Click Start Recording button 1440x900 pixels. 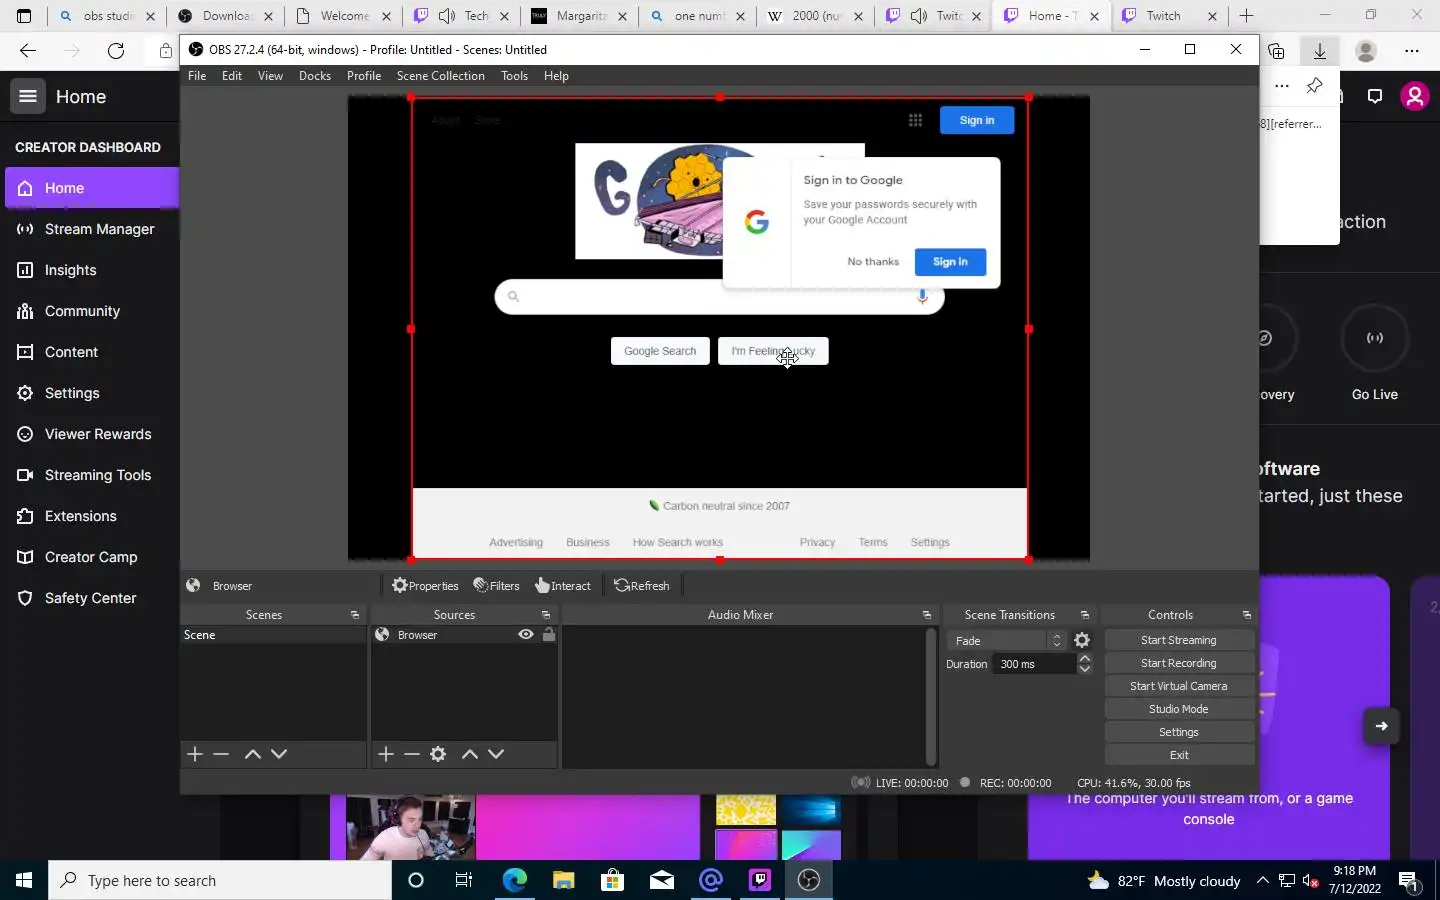pos(1179,663)
